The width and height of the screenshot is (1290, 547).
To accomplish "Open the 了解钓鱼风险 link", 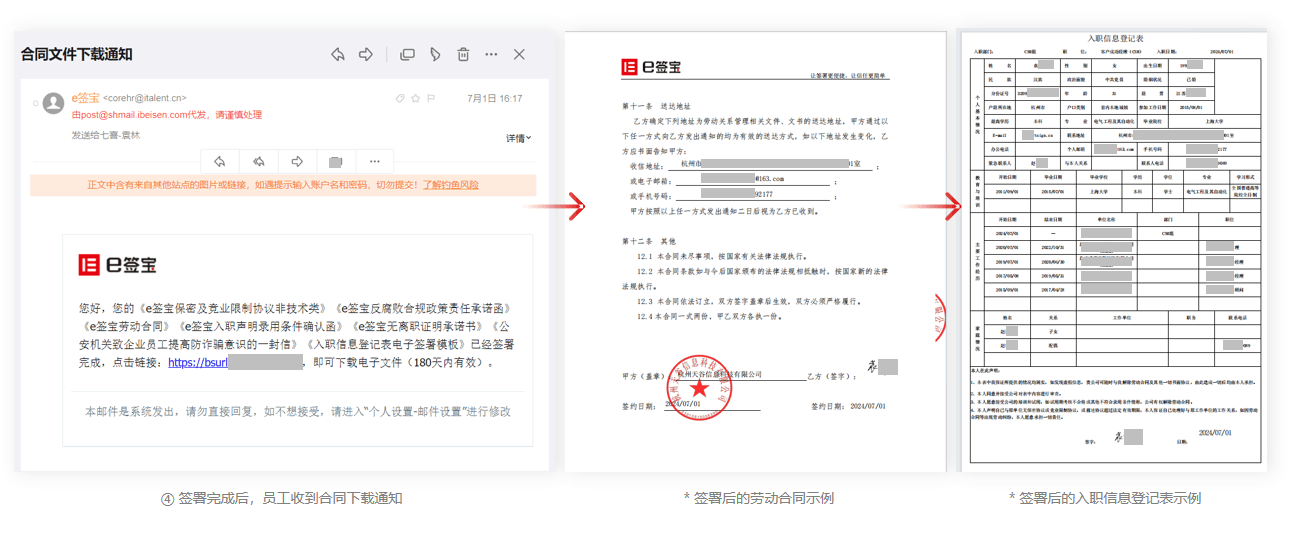I will [x=451, y=185].
